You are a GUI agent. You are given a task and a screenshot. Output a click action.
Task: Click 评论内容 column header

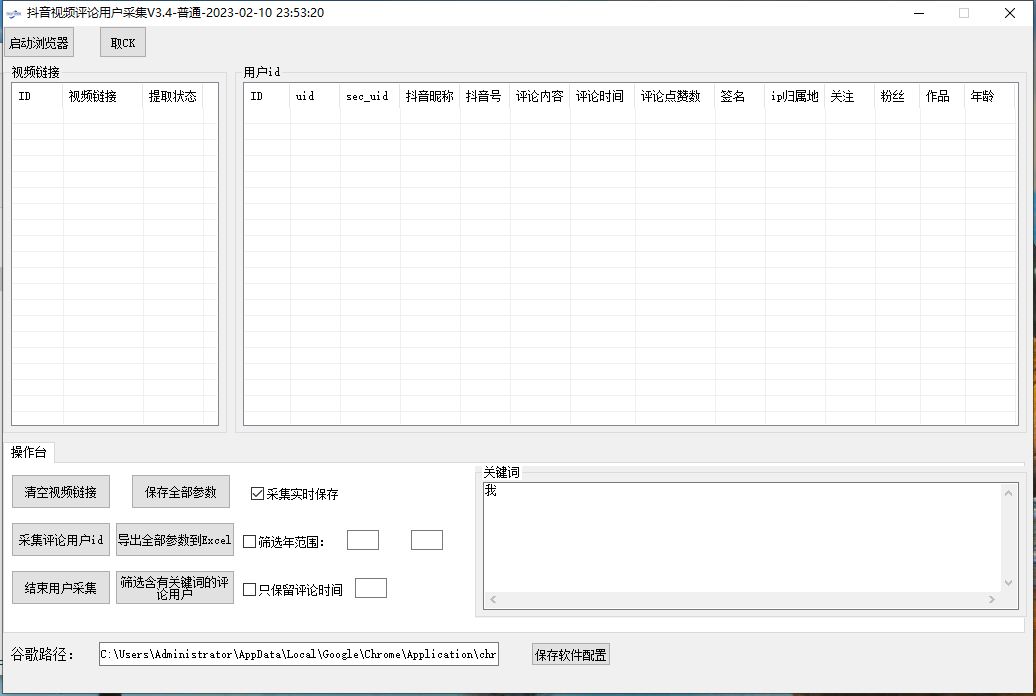(539, 97)
